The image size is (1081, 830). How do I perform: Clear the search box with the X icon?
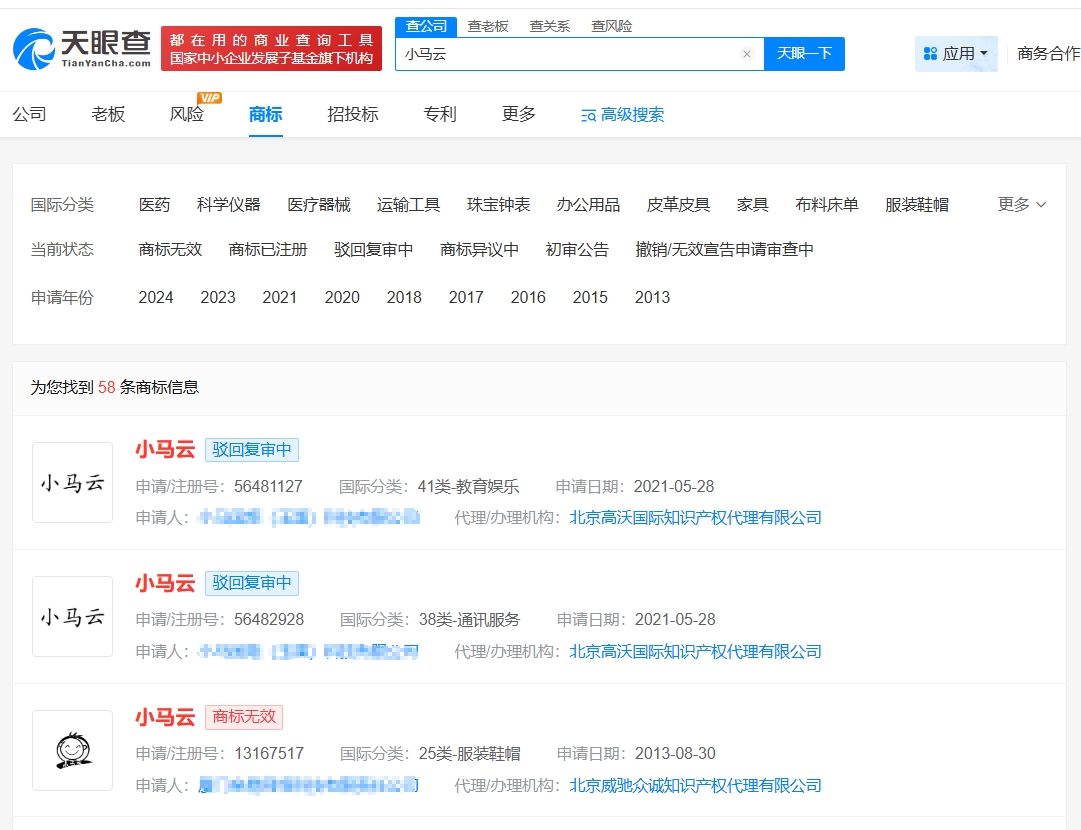pos(747,54)
